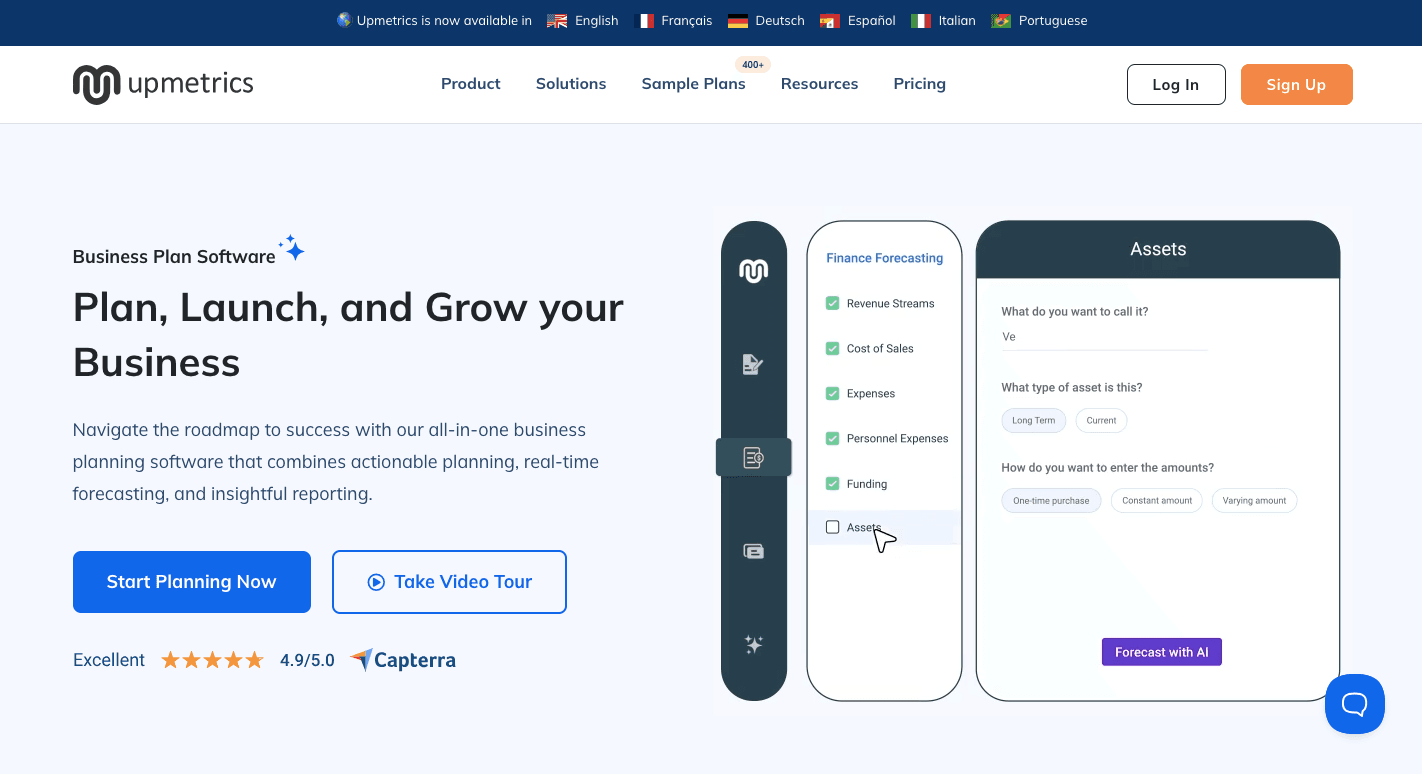Switch language to Deutsch
Viewport: 1422px width, 774px height.
780,21
